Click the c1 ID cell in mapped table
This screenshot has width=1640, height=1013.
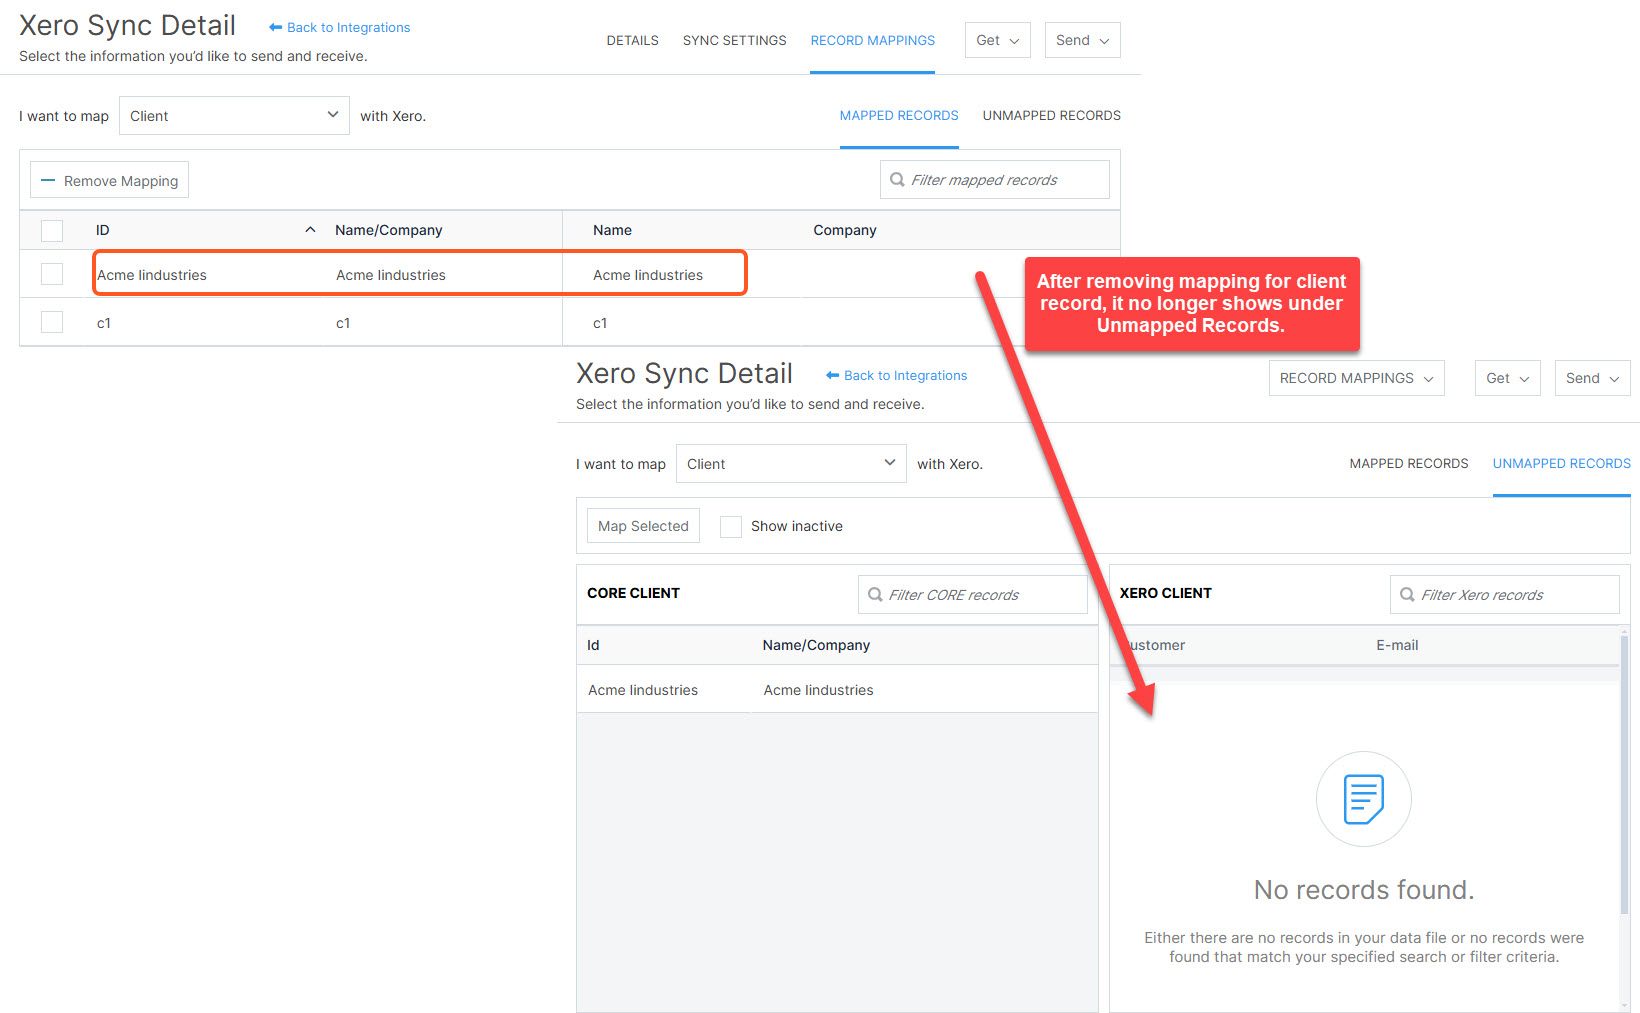104,323
